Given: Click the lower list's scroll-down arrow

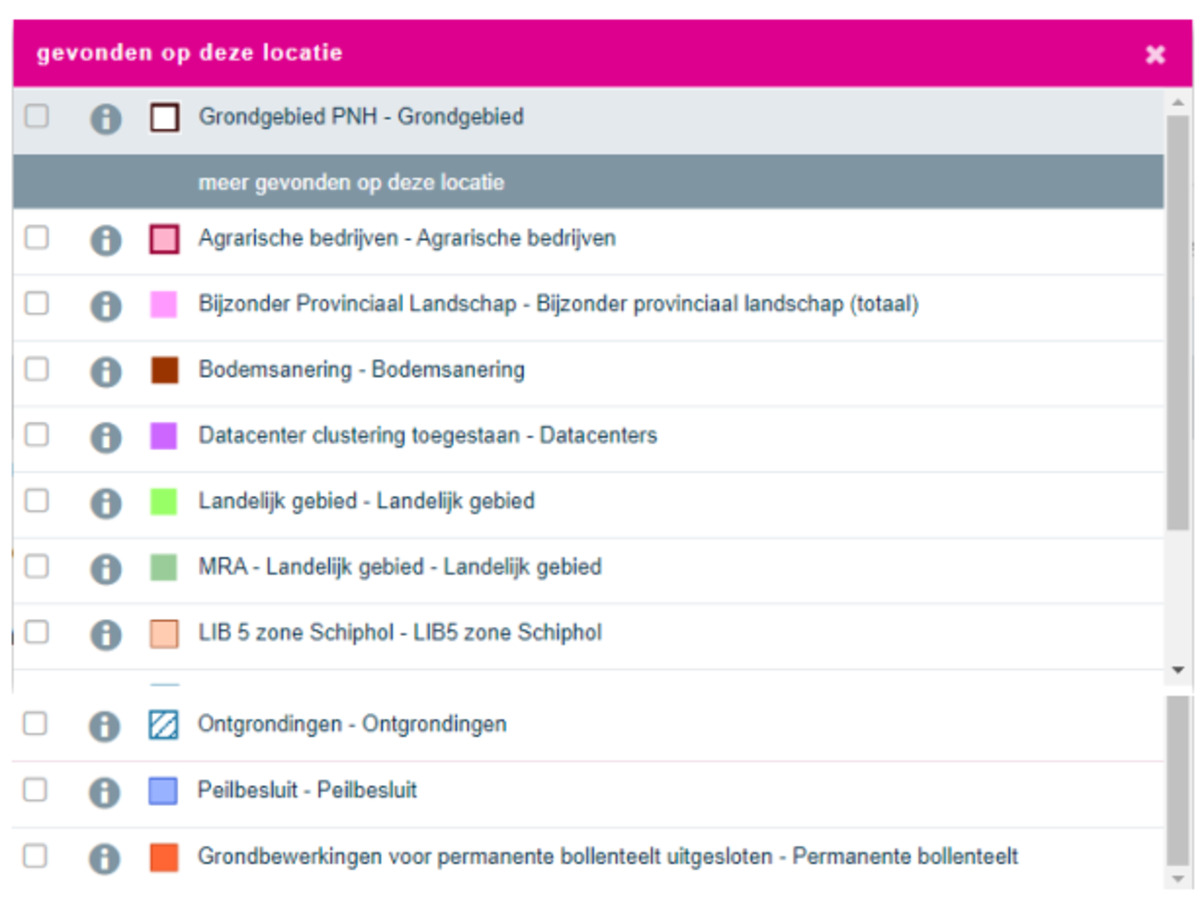Looking at the screenshot, I should pyautogui.click(x=1177, y=878).
